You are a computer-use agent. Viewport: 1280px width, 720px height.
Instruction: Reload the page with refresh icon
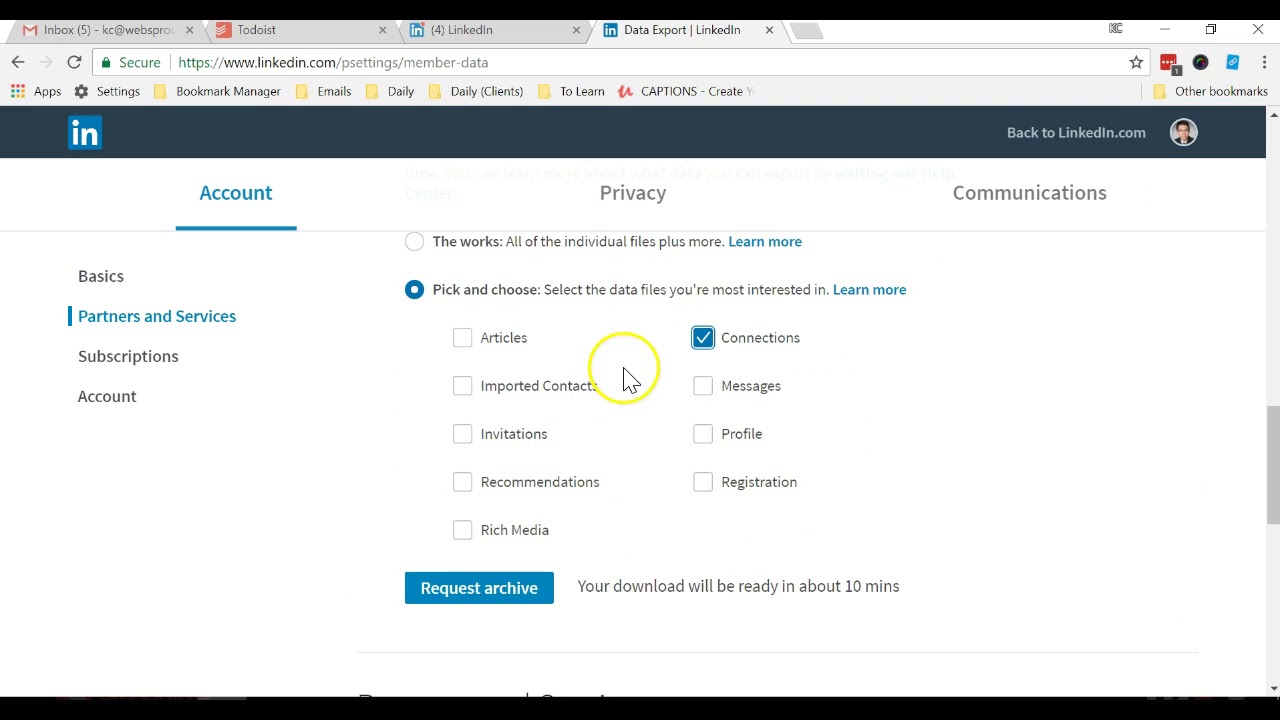74,62
